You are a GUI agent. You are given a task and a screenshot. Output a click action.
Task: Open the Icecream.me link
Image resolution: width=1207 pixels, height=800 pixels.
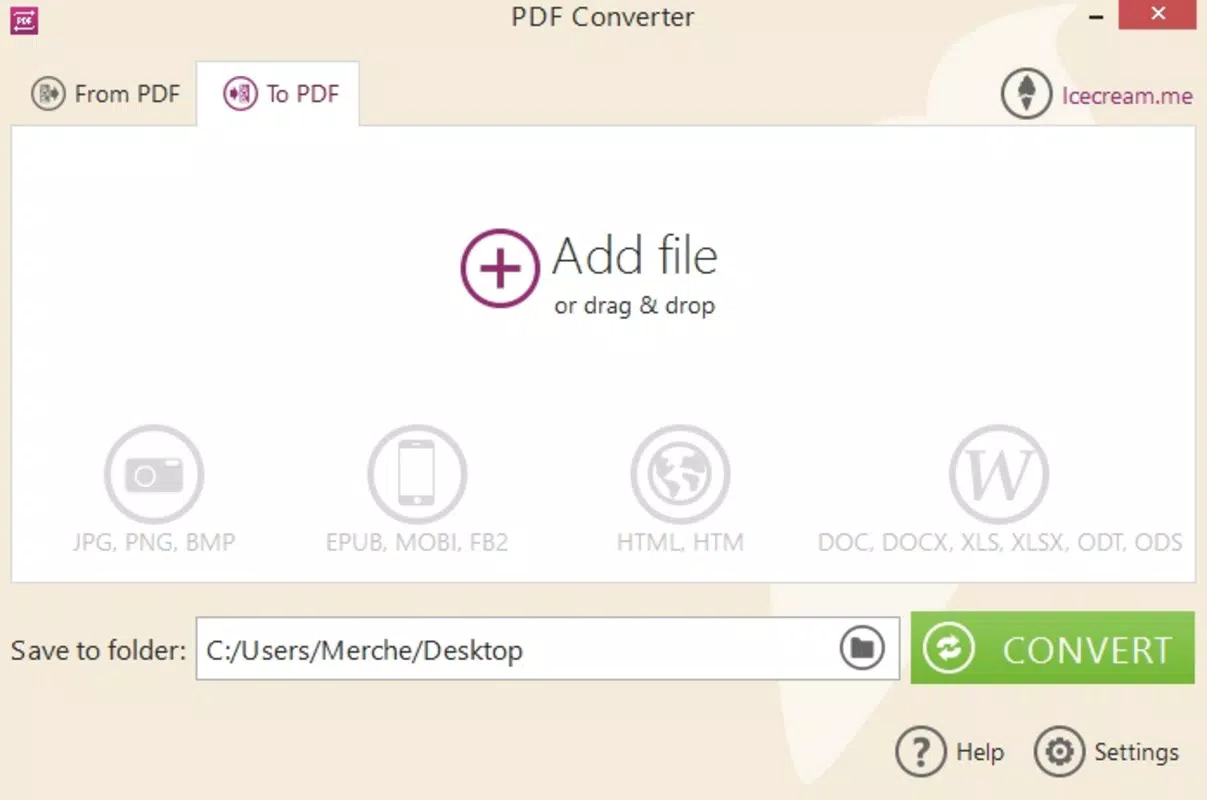1127,96
